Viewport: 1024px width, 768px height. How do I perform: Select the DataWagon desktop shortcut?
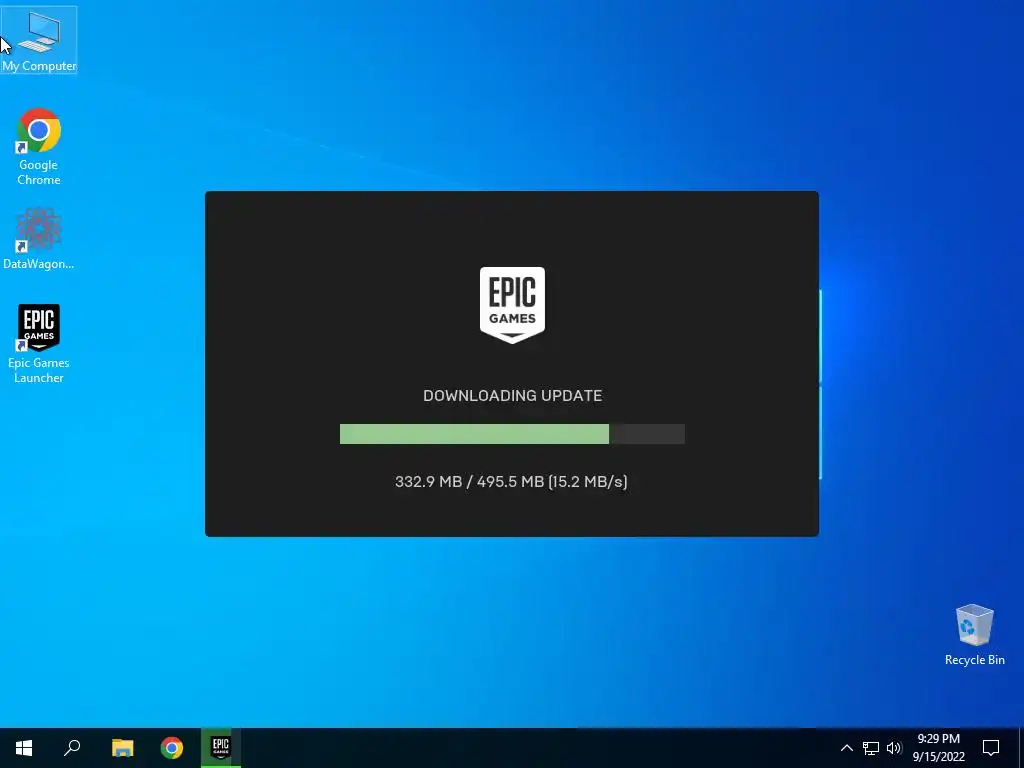coord(39,239)
